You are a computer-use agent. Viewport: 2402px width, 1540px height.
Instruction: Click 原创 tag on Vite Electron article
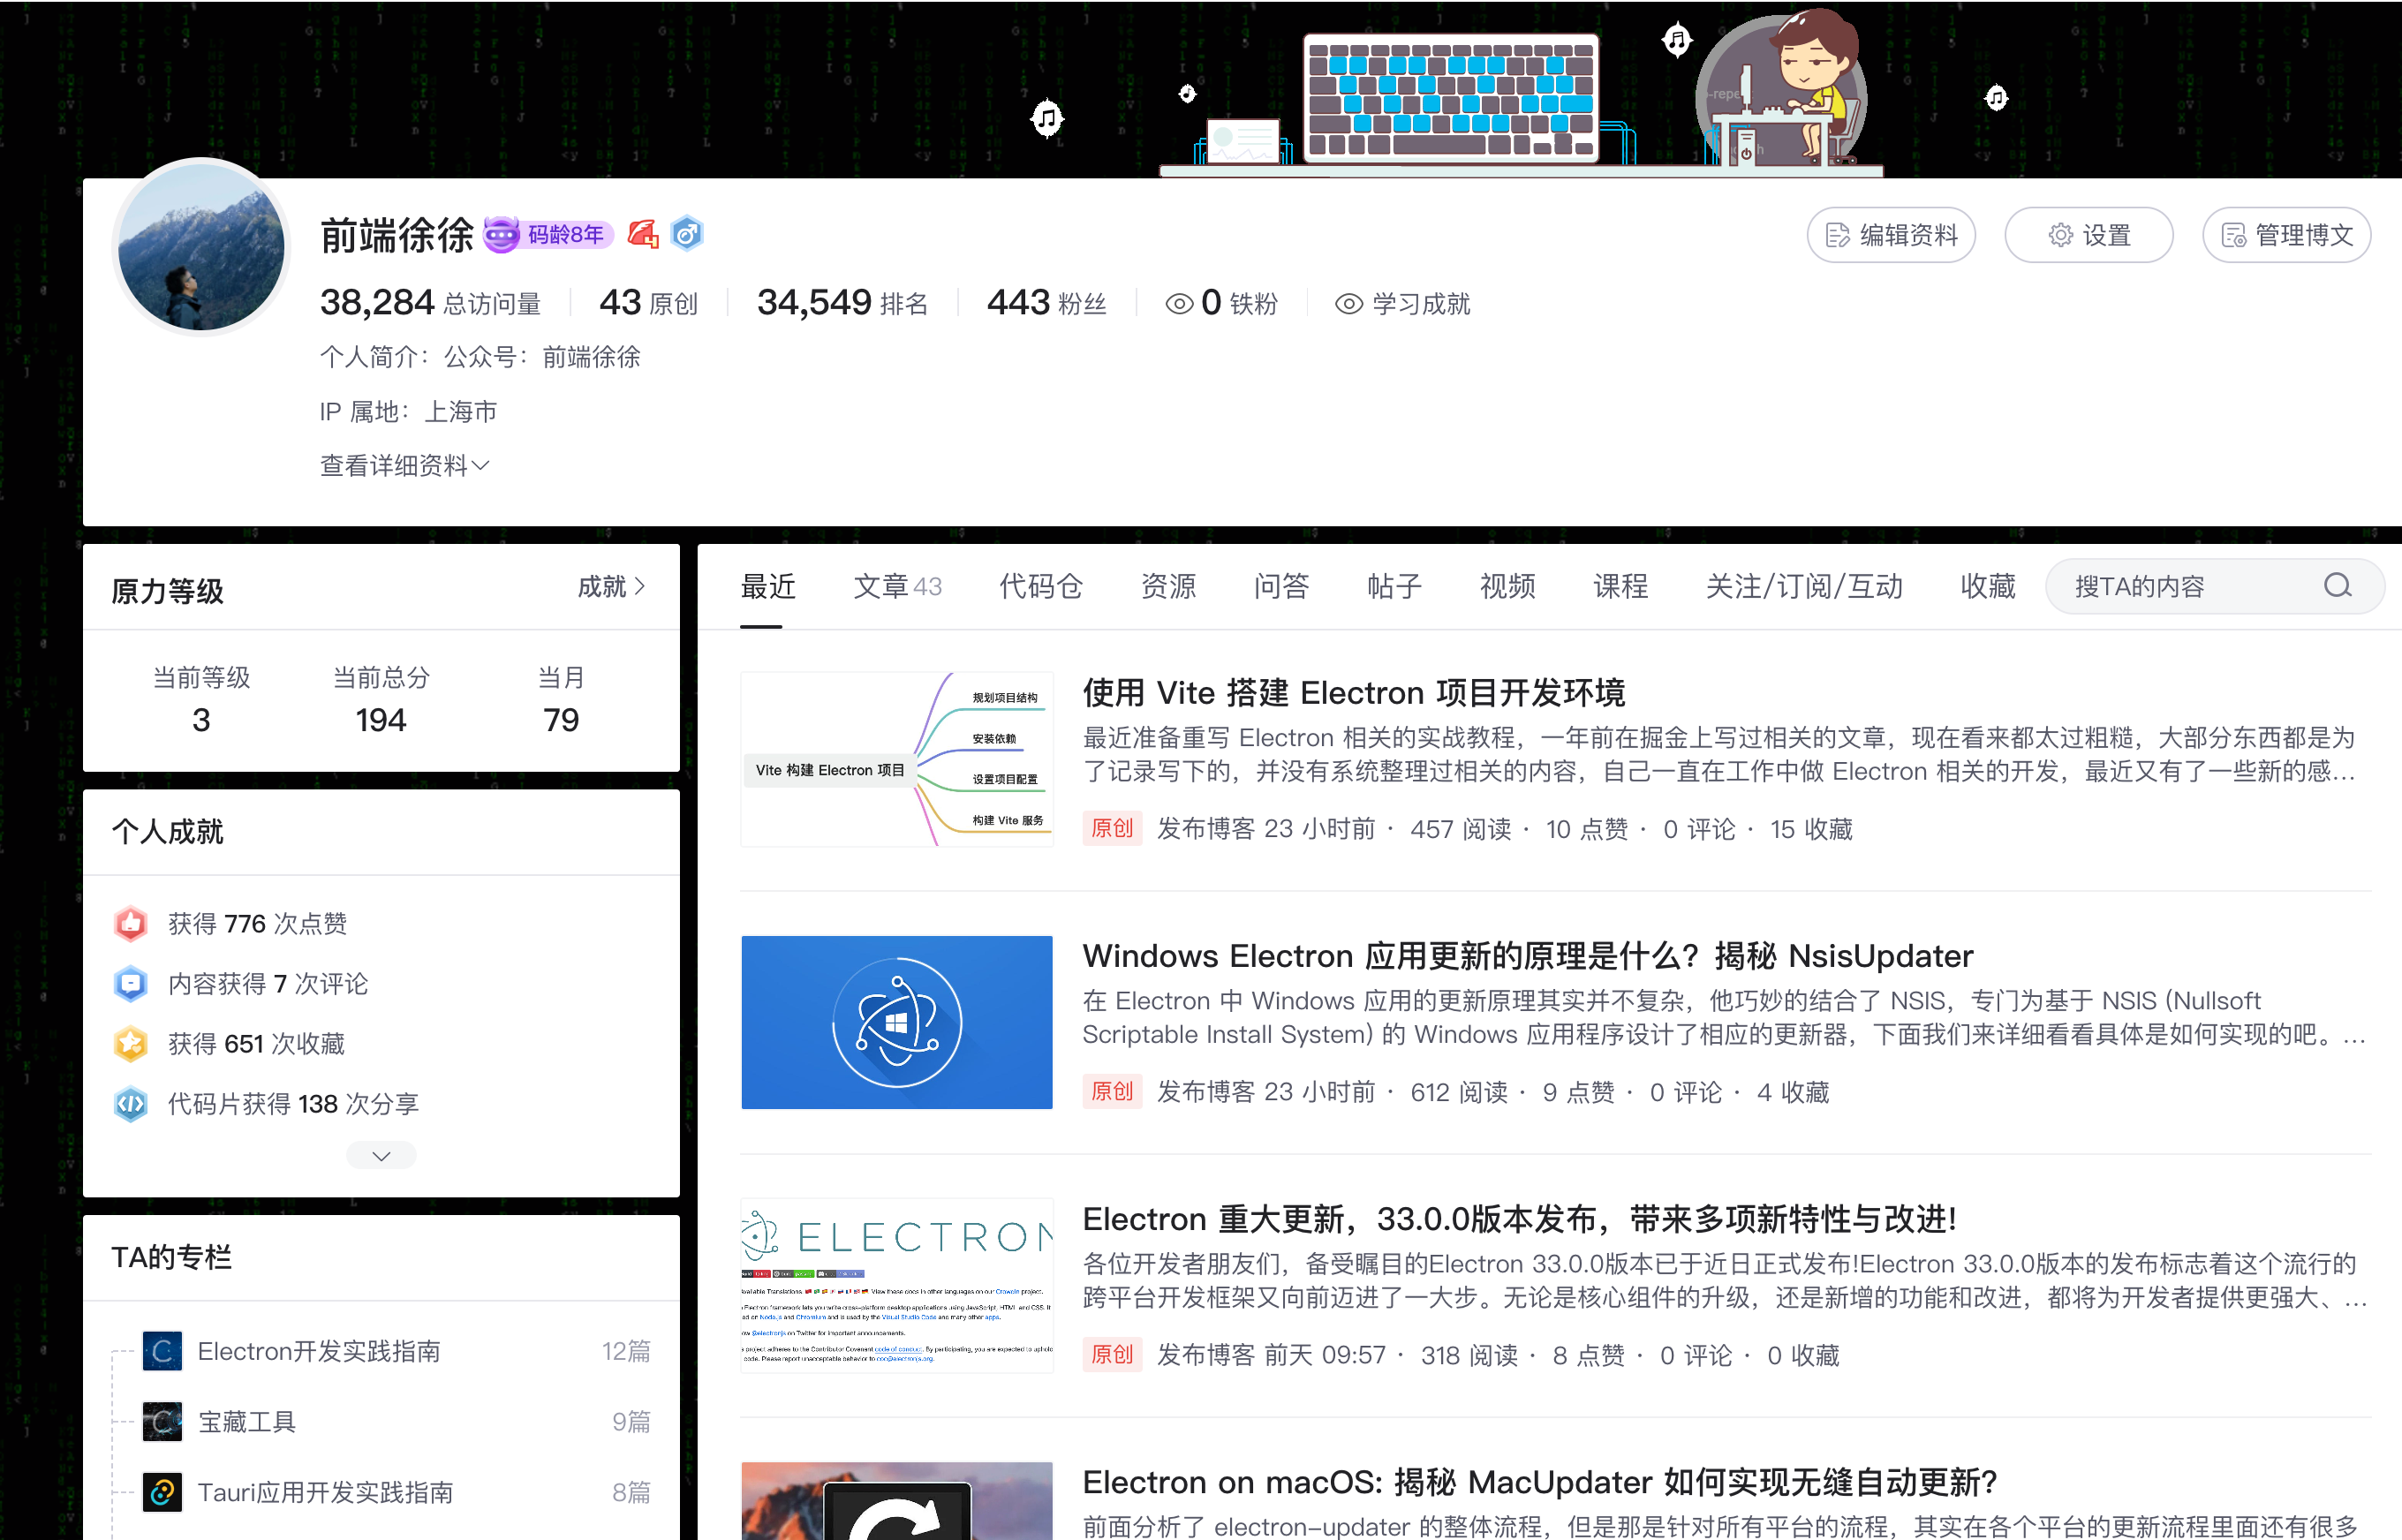[x=1112, y=829]
